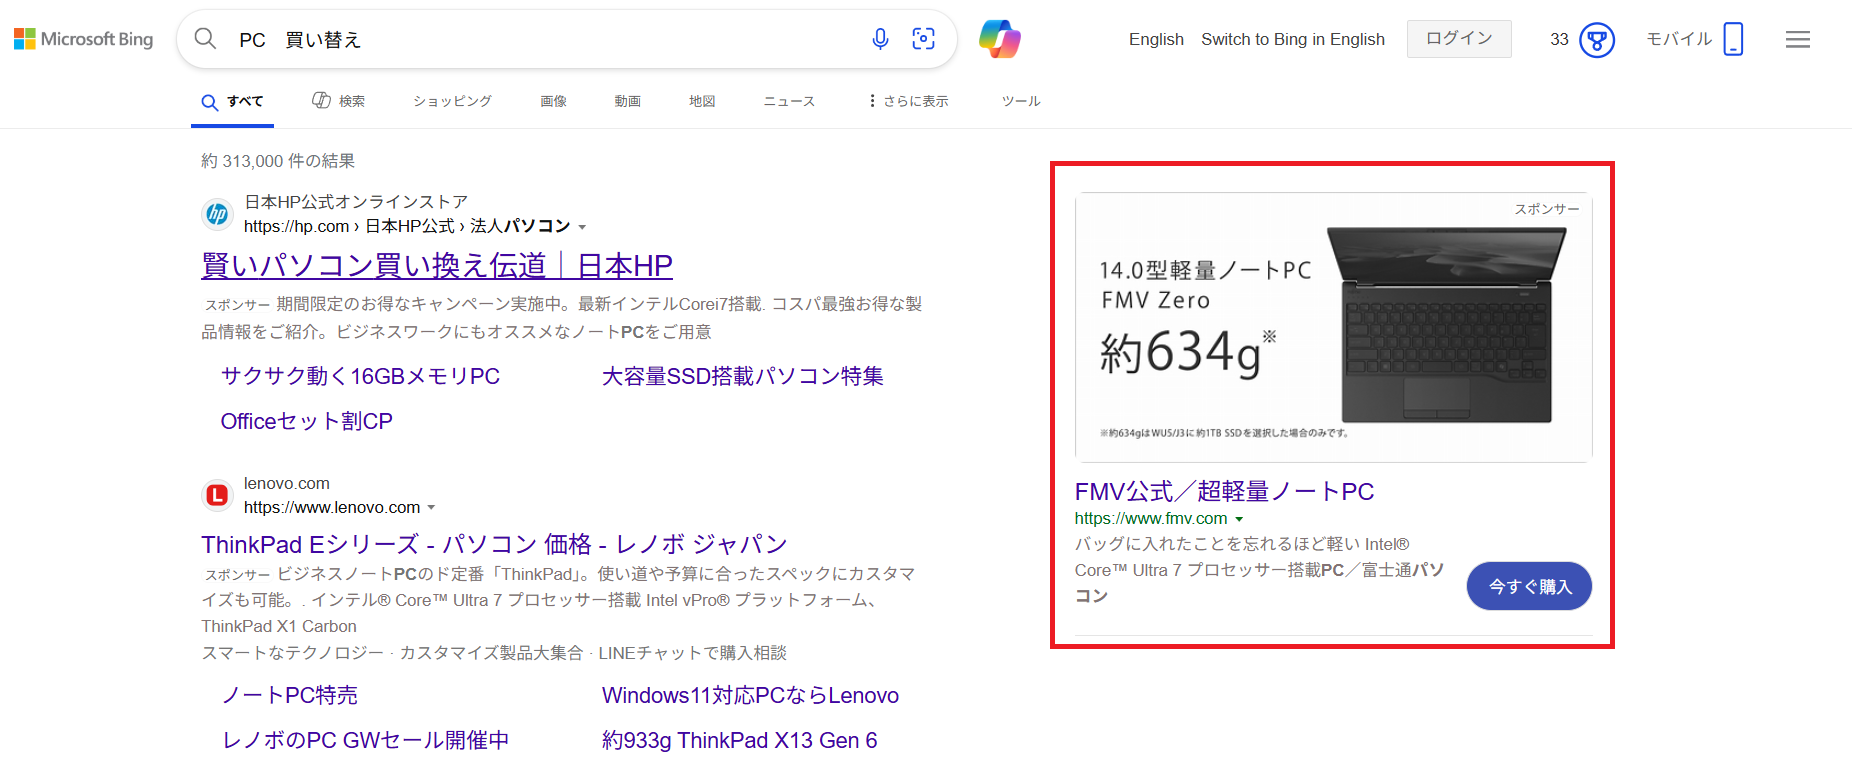
Task: Click lenovo.com site name text
Action: coord(287,483)
